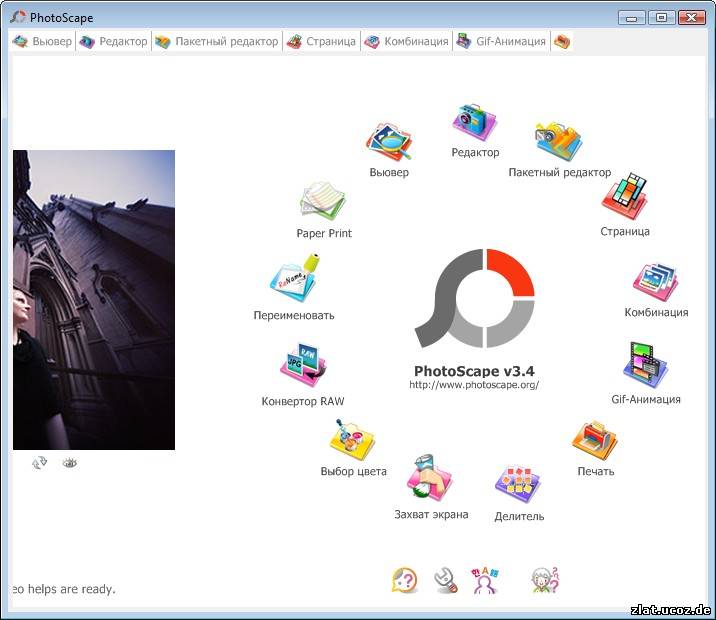Image resolution: width=716 pixels, height=620 pixels.
Task: Refresh the preview photo with arrows icon
Action: 40,463
